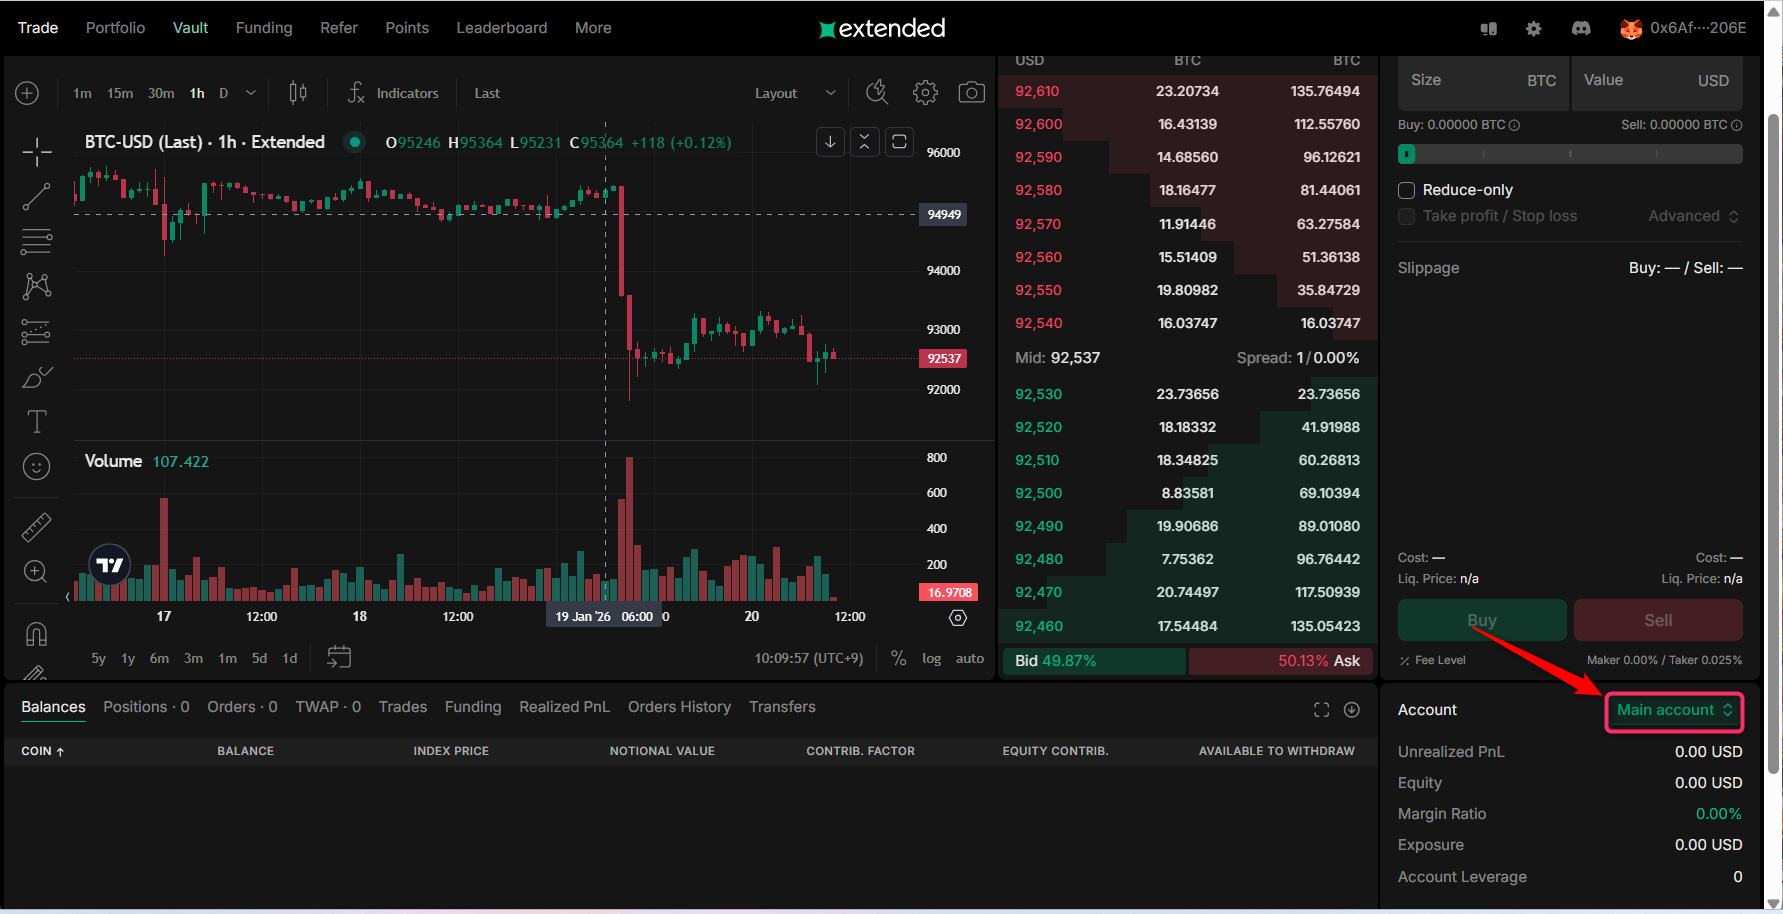Select the Text annotation tool

[37, 422]
